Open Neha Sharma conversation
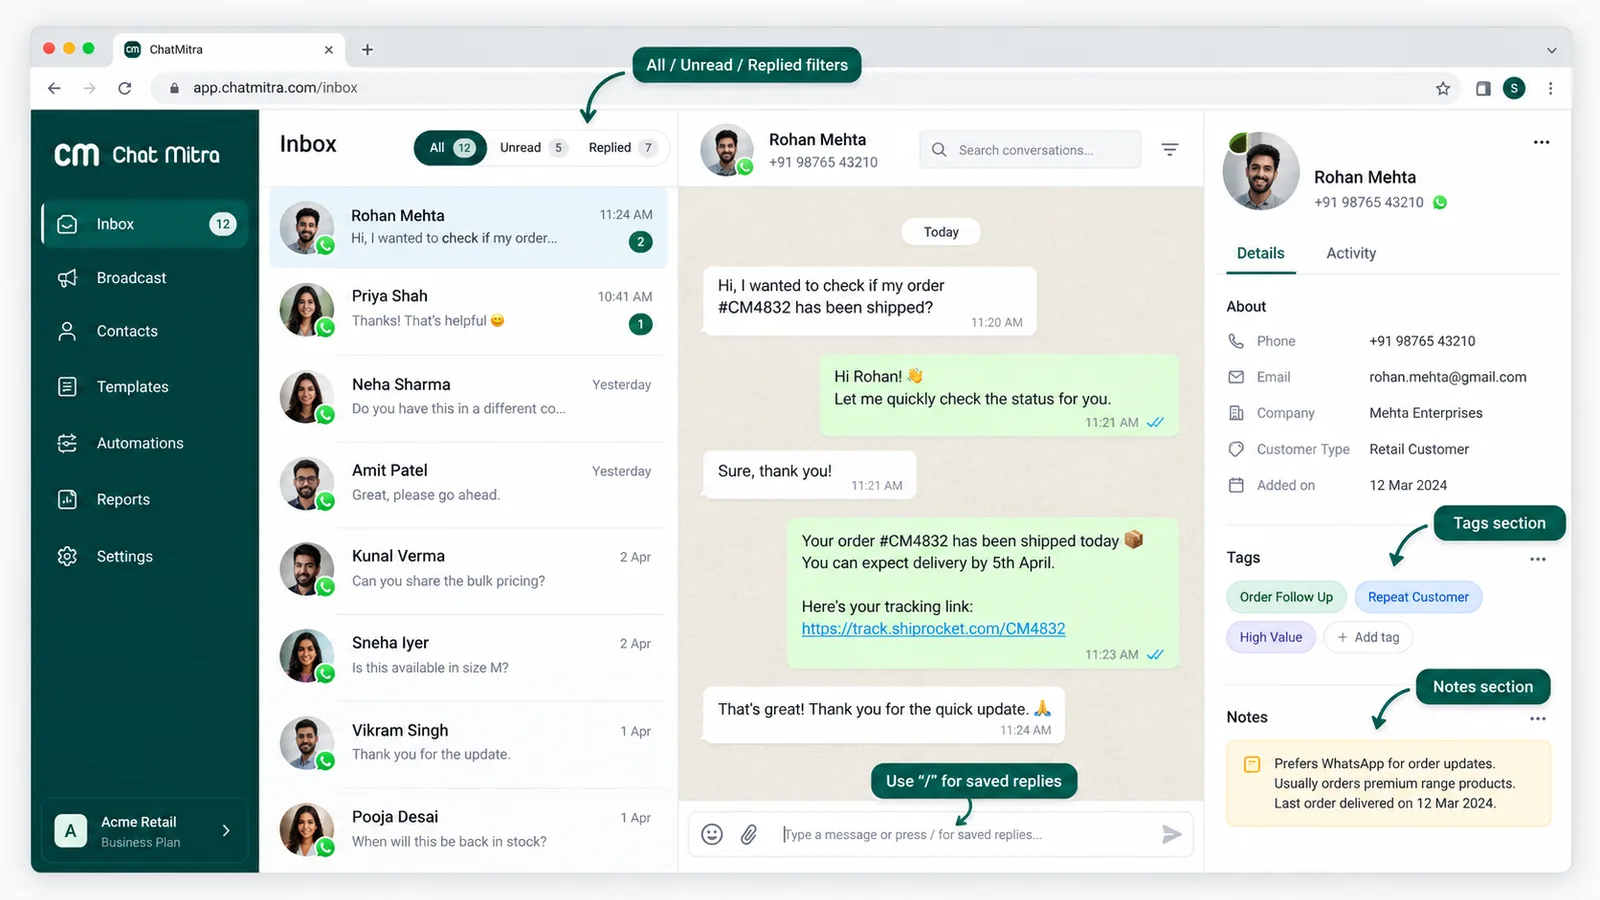The width and height of the screenshot is (1600, 900). pyautogui.click(x=467, y=397)
